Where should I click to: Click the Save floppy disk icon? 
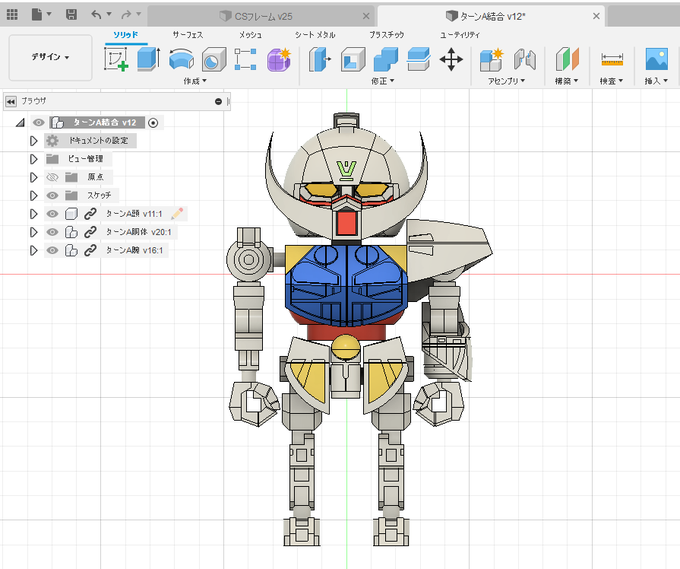71,15
